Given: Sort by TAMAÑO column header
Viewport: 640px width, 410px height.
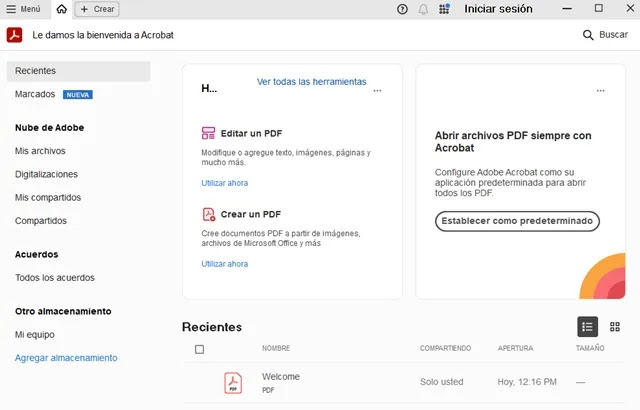Looking at the screenshot, I should [x=590, y=348].
